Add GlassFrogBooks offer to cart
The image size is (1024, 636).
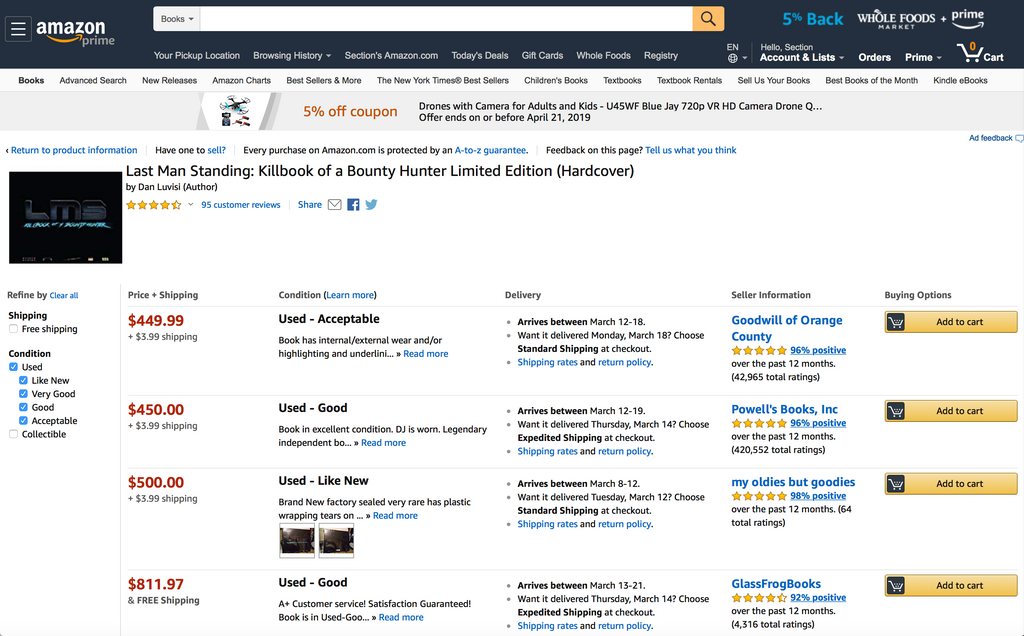click(951, 586)
